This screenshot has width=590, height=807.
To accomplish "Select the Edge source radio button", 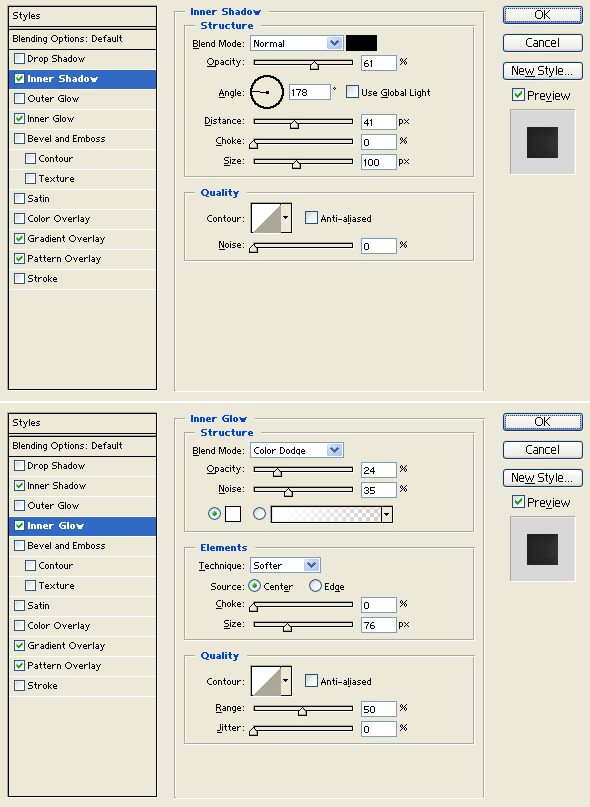I will click(x=315, y=586).
